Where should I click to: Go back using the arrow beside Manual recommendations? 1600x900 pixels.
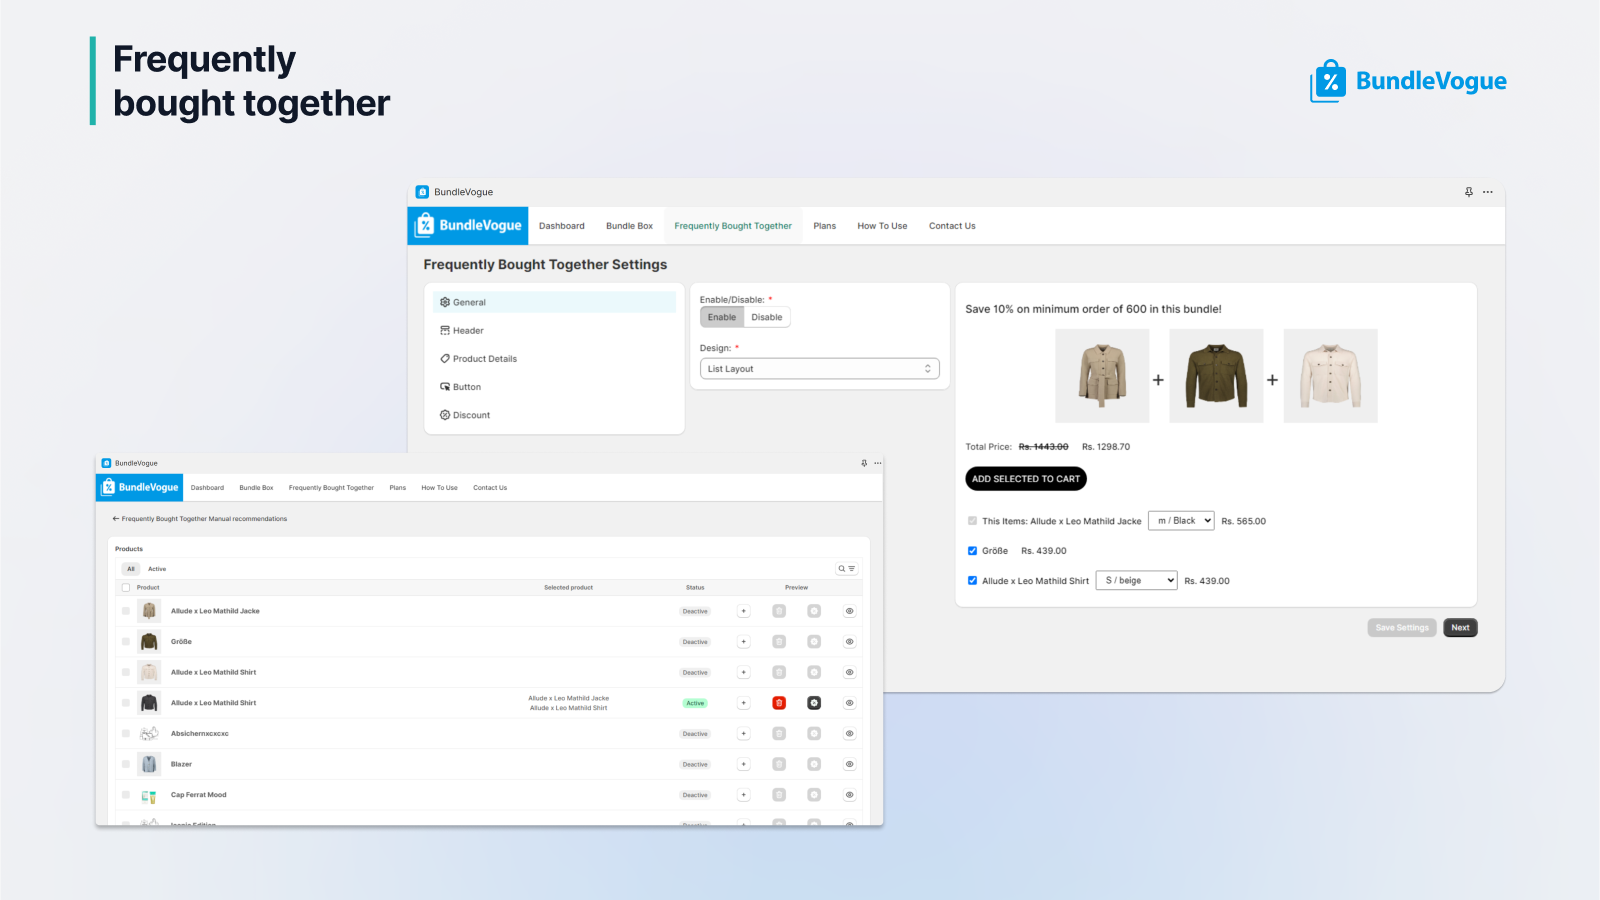[116, 519]
